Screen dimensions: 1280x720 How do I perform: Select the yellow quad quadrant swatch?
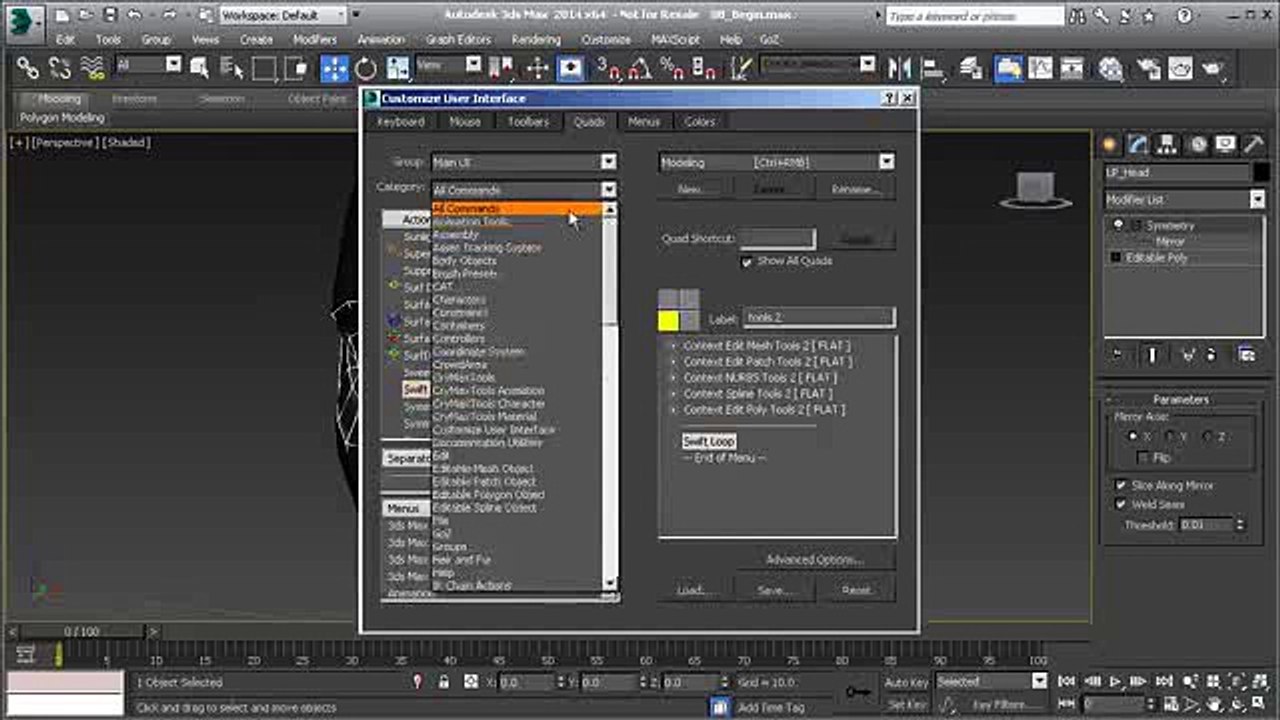click(x=668, y=320)
